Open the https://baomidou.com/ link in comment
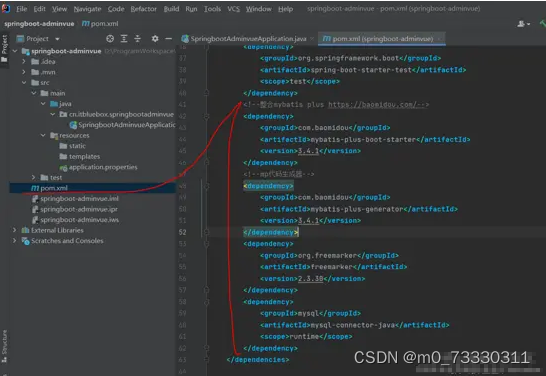The width and height of the screenshot is (546, 376). click(x=372, y=104)
